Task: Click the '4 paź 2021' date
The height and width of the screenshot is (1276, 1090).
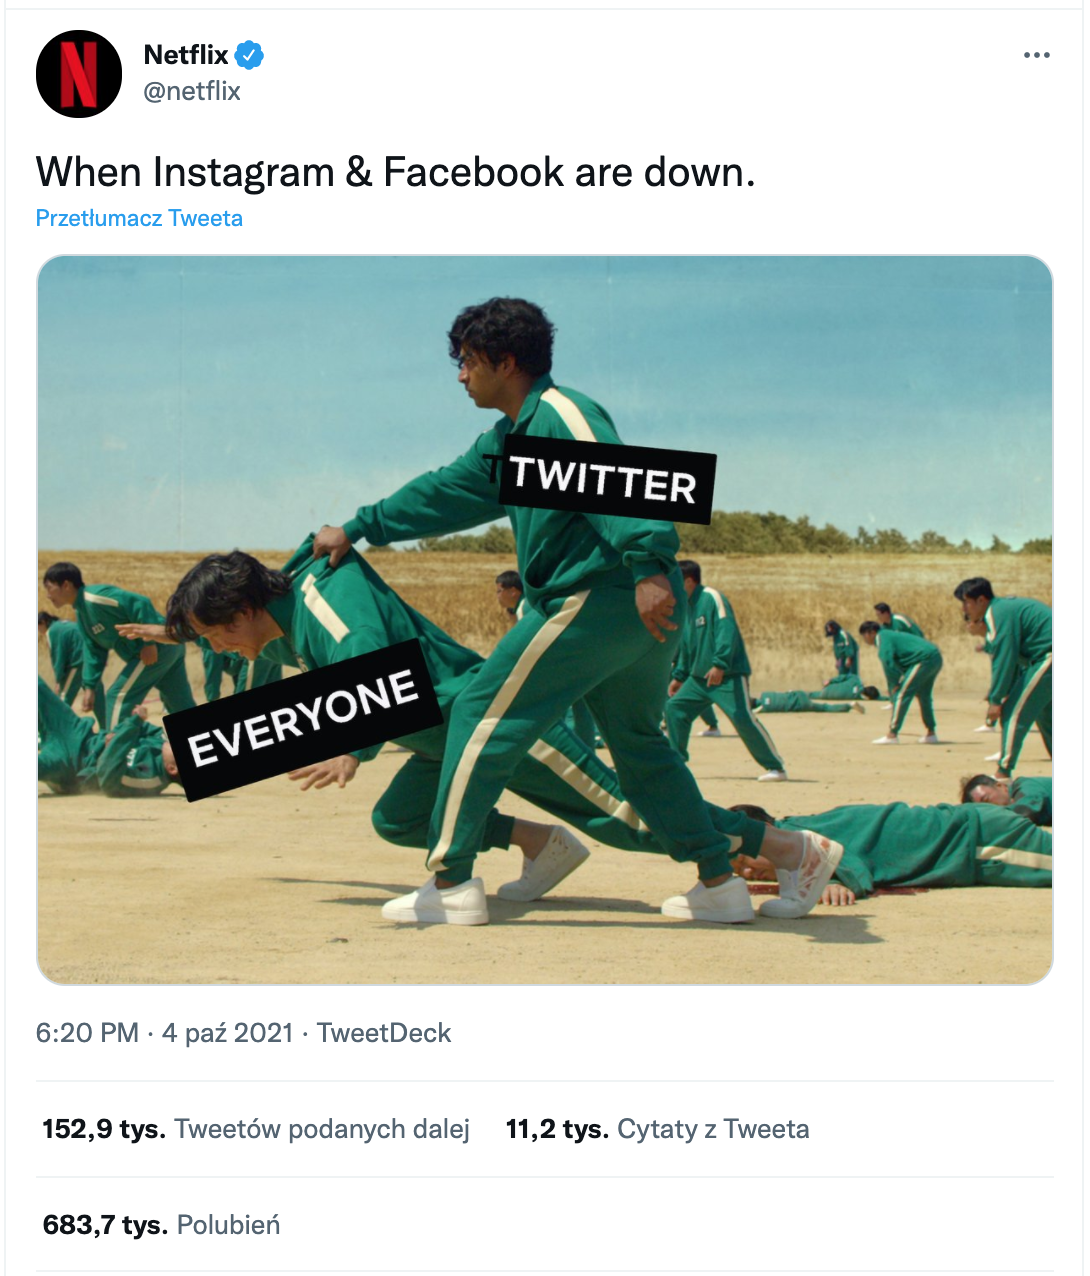Action: pyautogui.click(x=227, y=1033)
